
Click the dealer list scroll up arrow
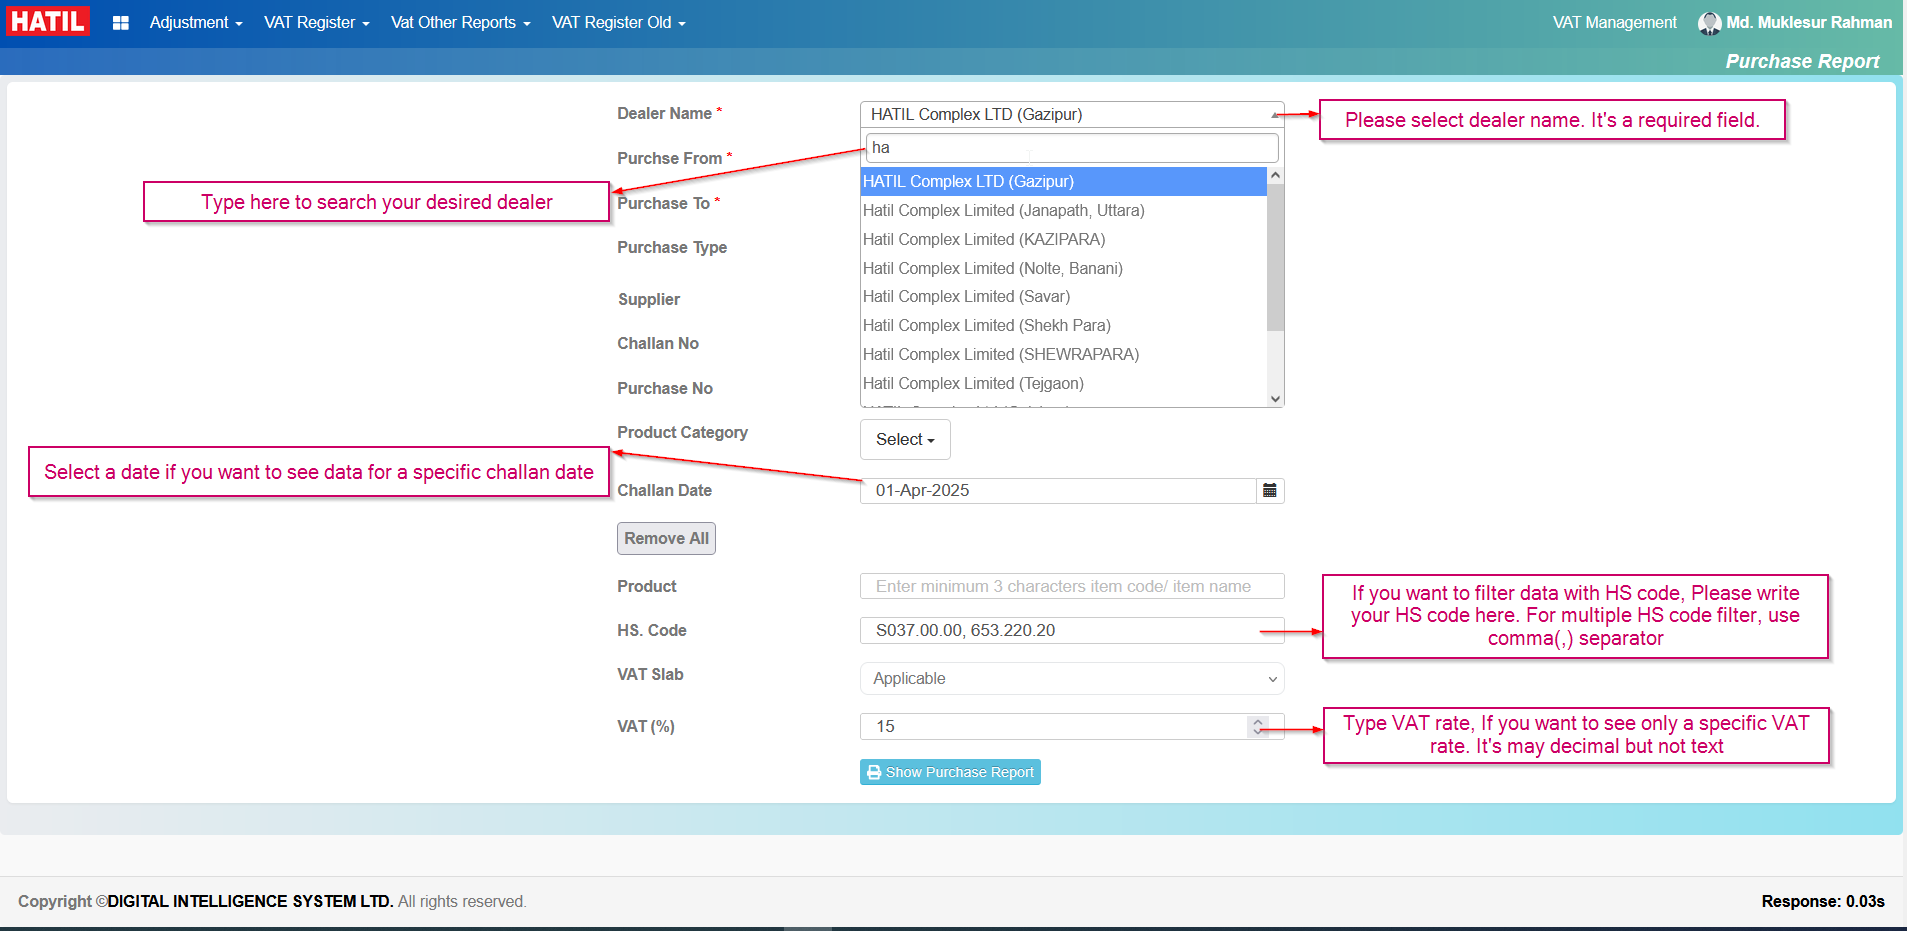click(x=1275, y=176)
